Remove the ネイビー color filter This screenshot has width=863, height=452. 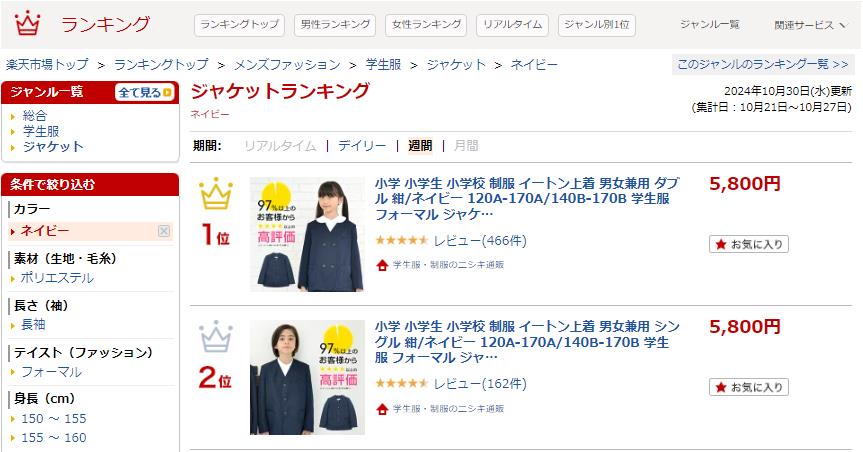pyautogui.click(x=164, y=231)
